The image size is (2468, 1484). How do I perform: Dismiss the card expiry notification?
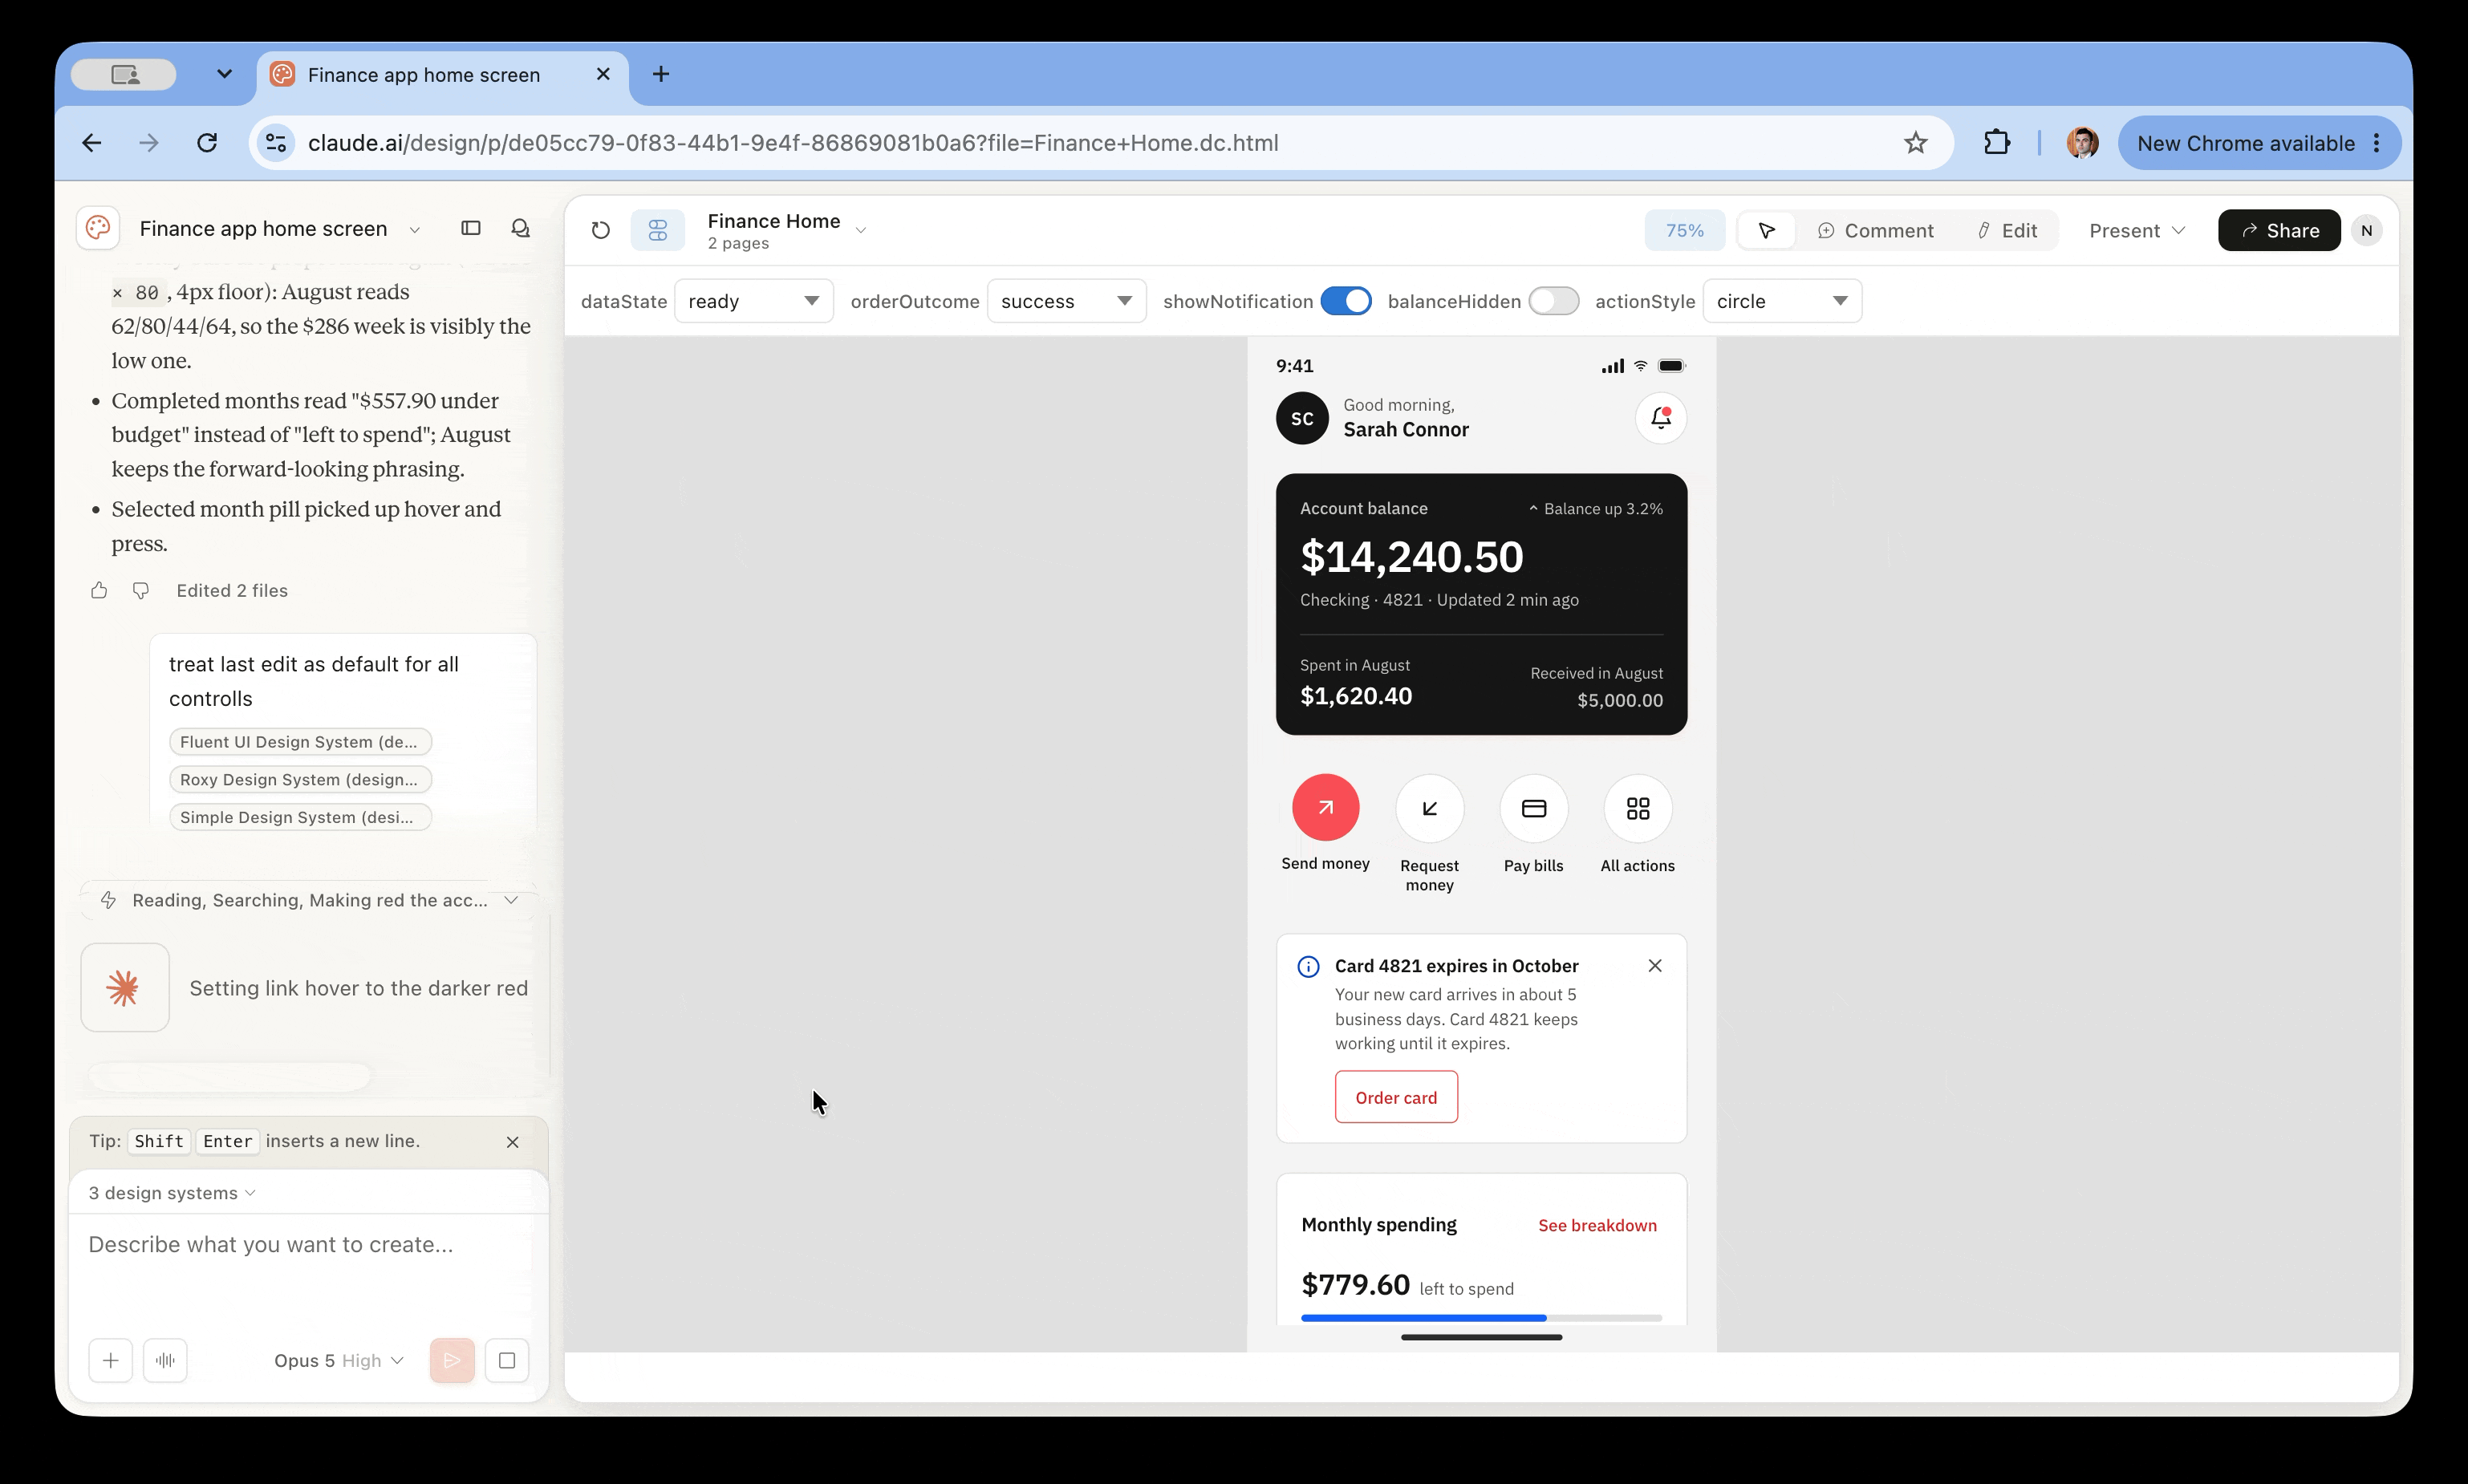click(x=1655, y=965)
